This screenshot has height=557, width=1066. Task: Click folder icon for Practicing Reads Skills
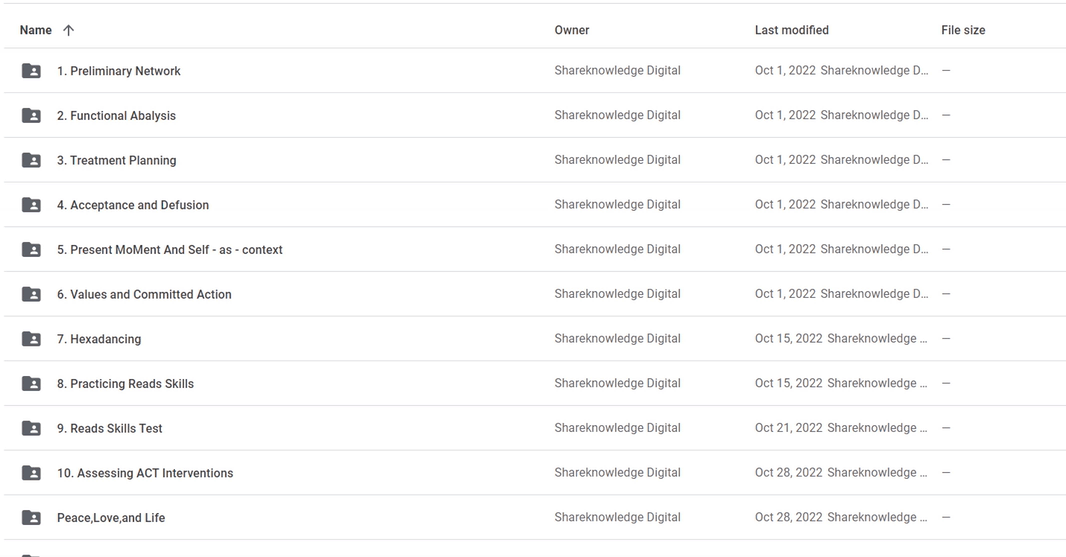32,384
